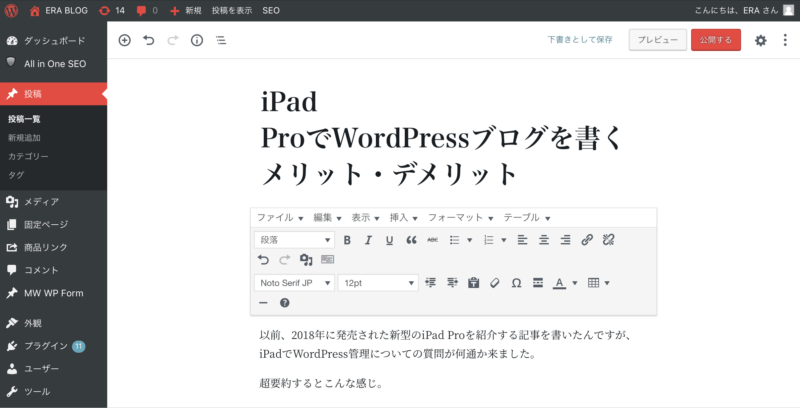Expand the bulleted list style arrow
800x408 pixels.
469,240
